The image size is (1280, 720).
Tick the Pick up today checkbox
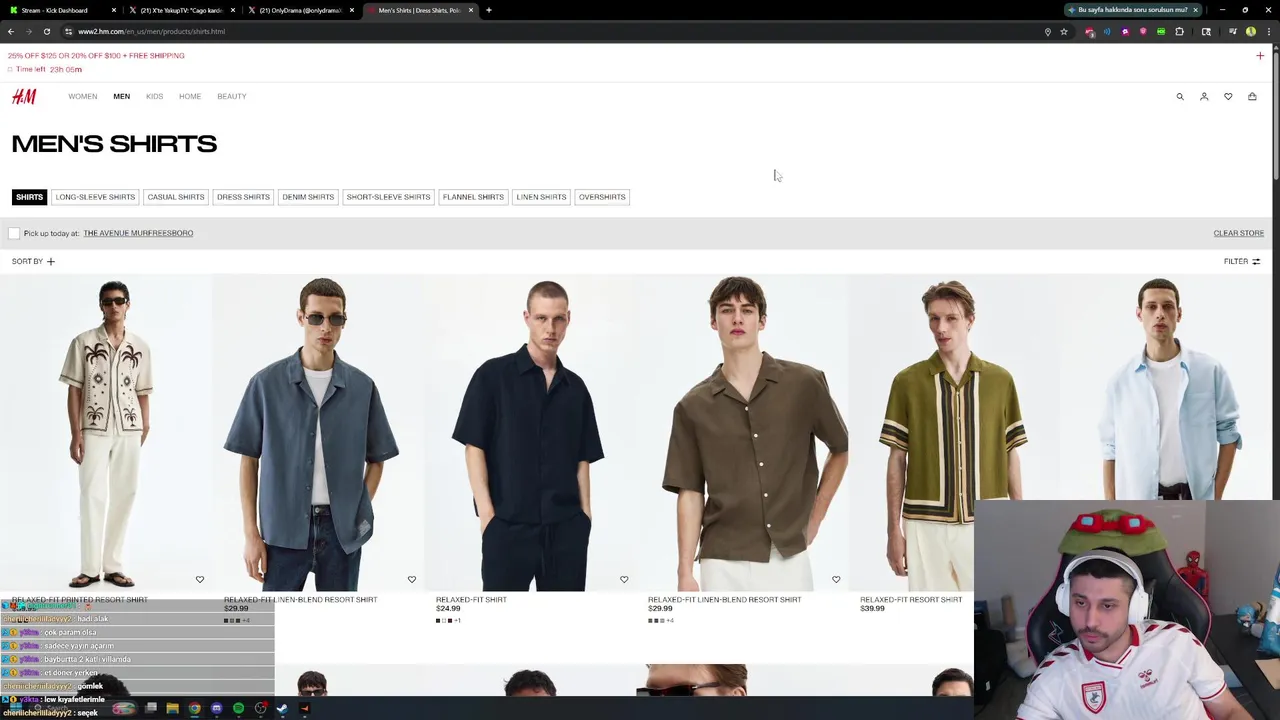click(x=14, y=233)
